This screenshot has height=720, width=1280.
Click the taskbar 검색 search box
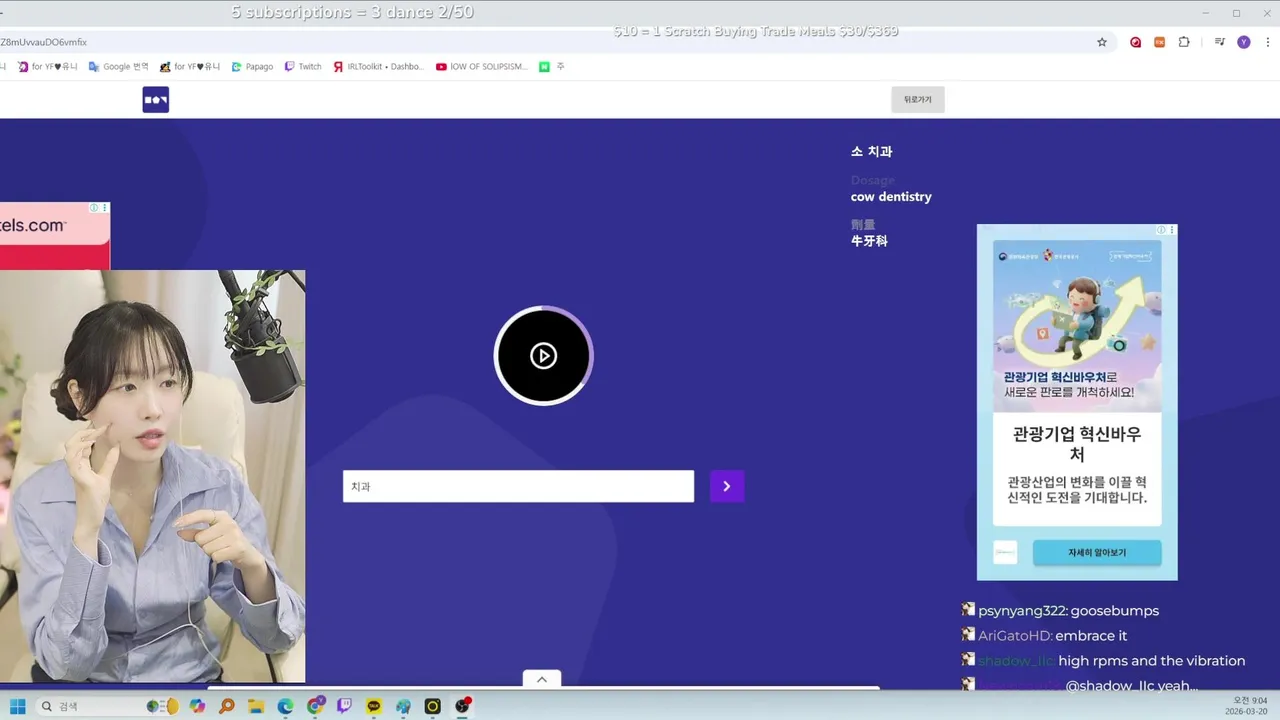[108, 706]
